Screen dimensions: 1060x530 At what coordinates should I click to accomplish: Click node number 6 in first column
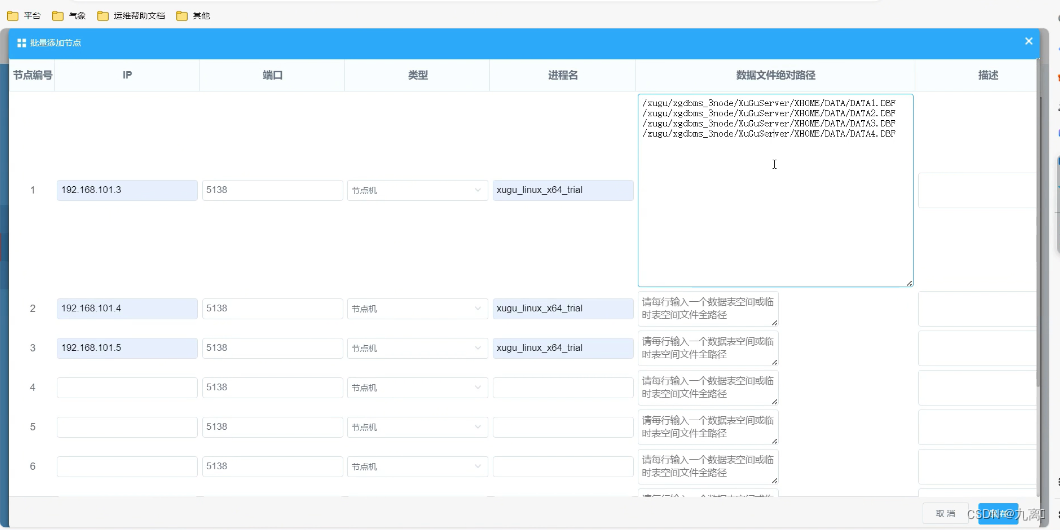coord(32,466)
